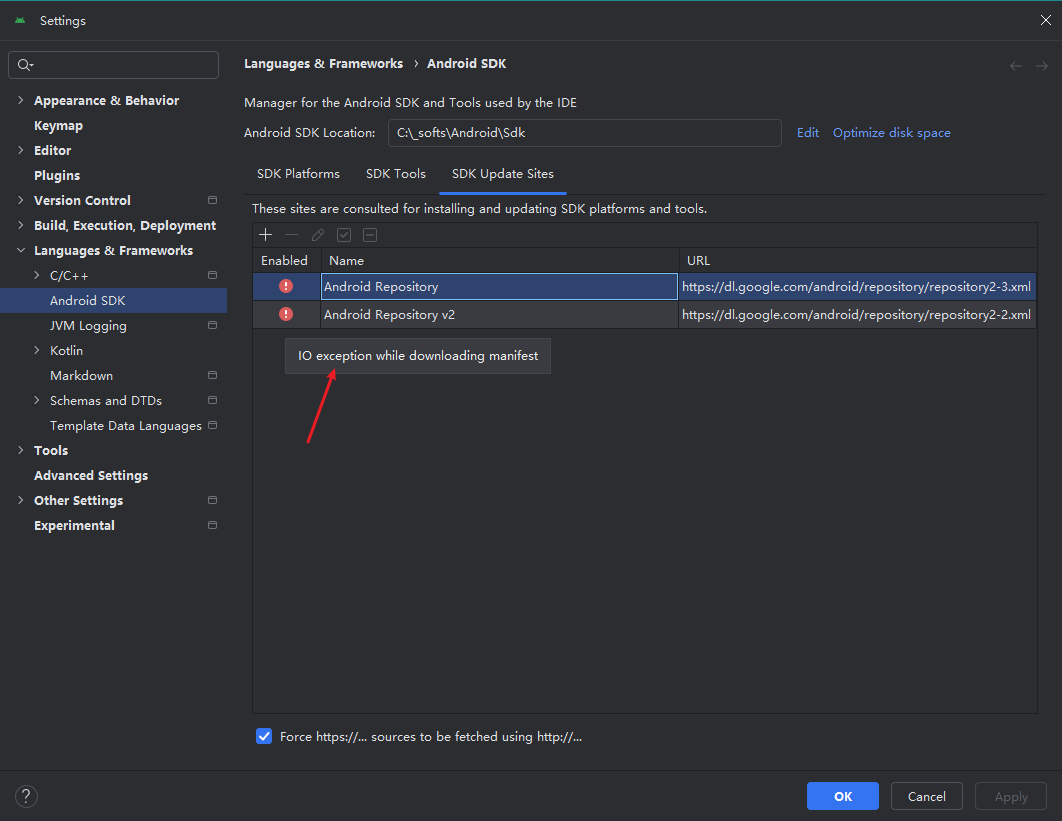Click the error icon for Android Repository v2
The width and height of the screenshot is (1062, 821).
pos(286,314)
